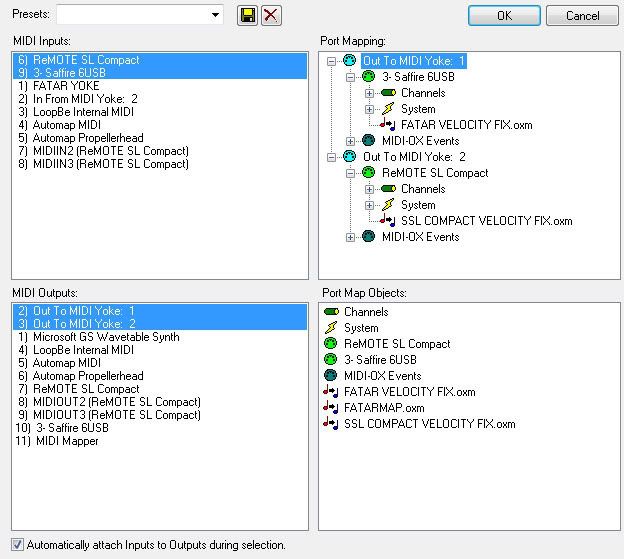Open the Presets dropdown arrow

(215, 15)
